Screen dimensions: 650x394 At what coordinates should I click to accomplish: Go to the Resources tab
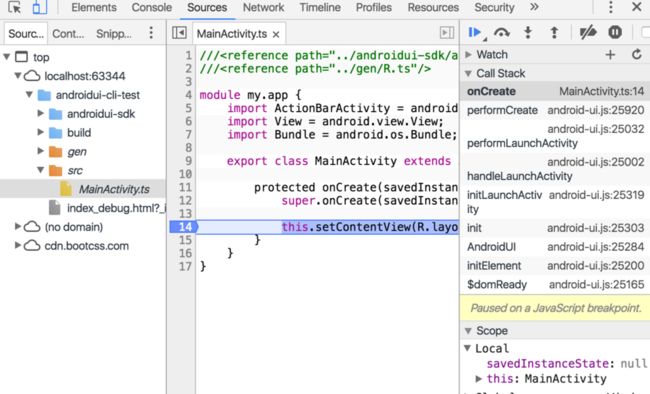[x=433, y=7]
